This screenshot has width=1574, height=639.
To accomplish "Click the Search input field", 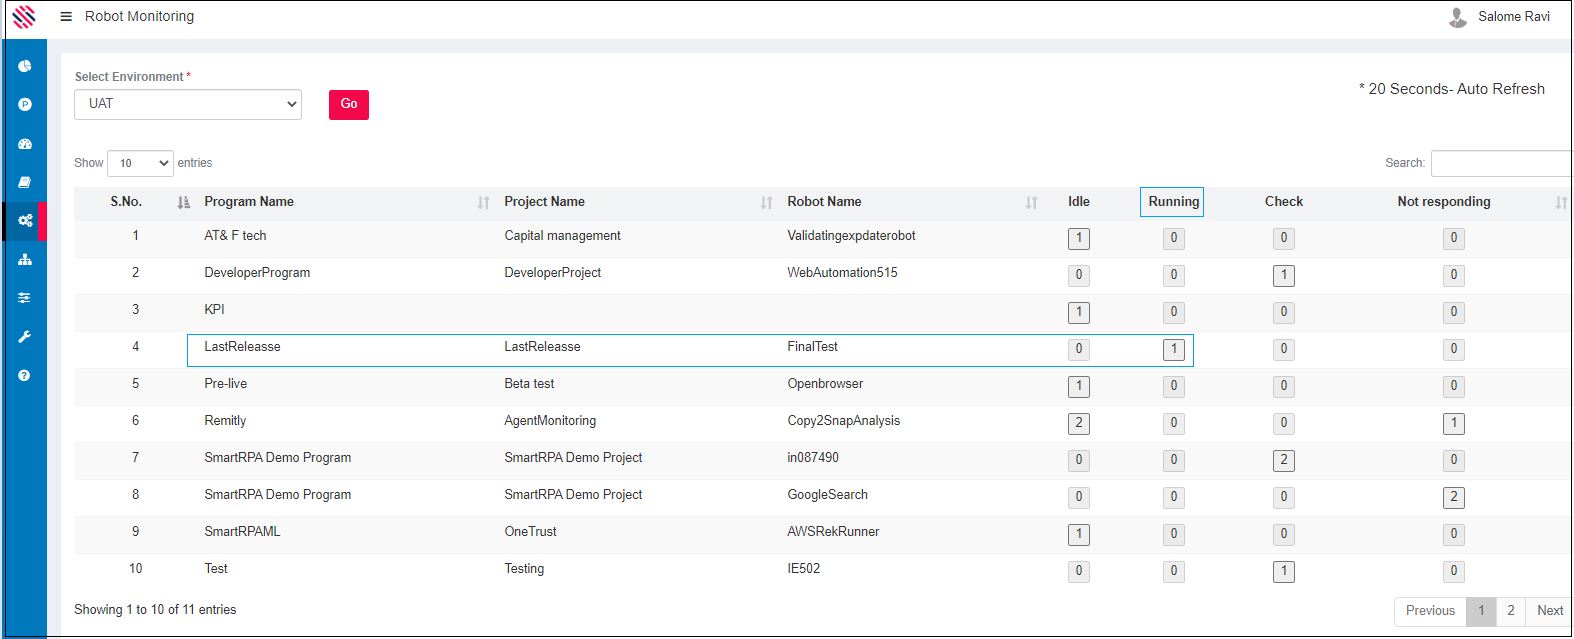I will [1500, 163].
